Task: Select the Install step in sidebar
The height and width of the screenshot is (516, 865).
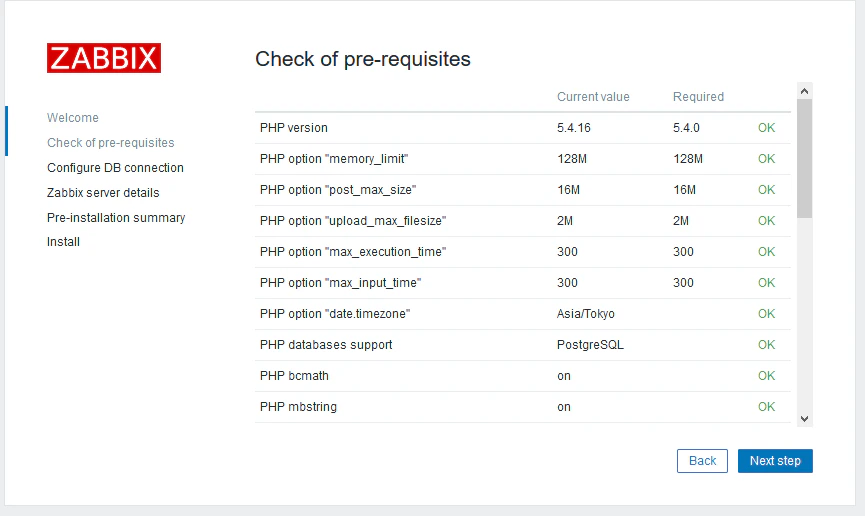Action: click(63, 242)
